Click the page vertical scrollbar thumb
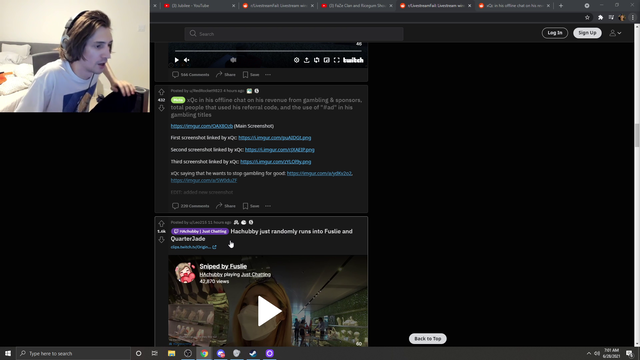 click(637, 135)
